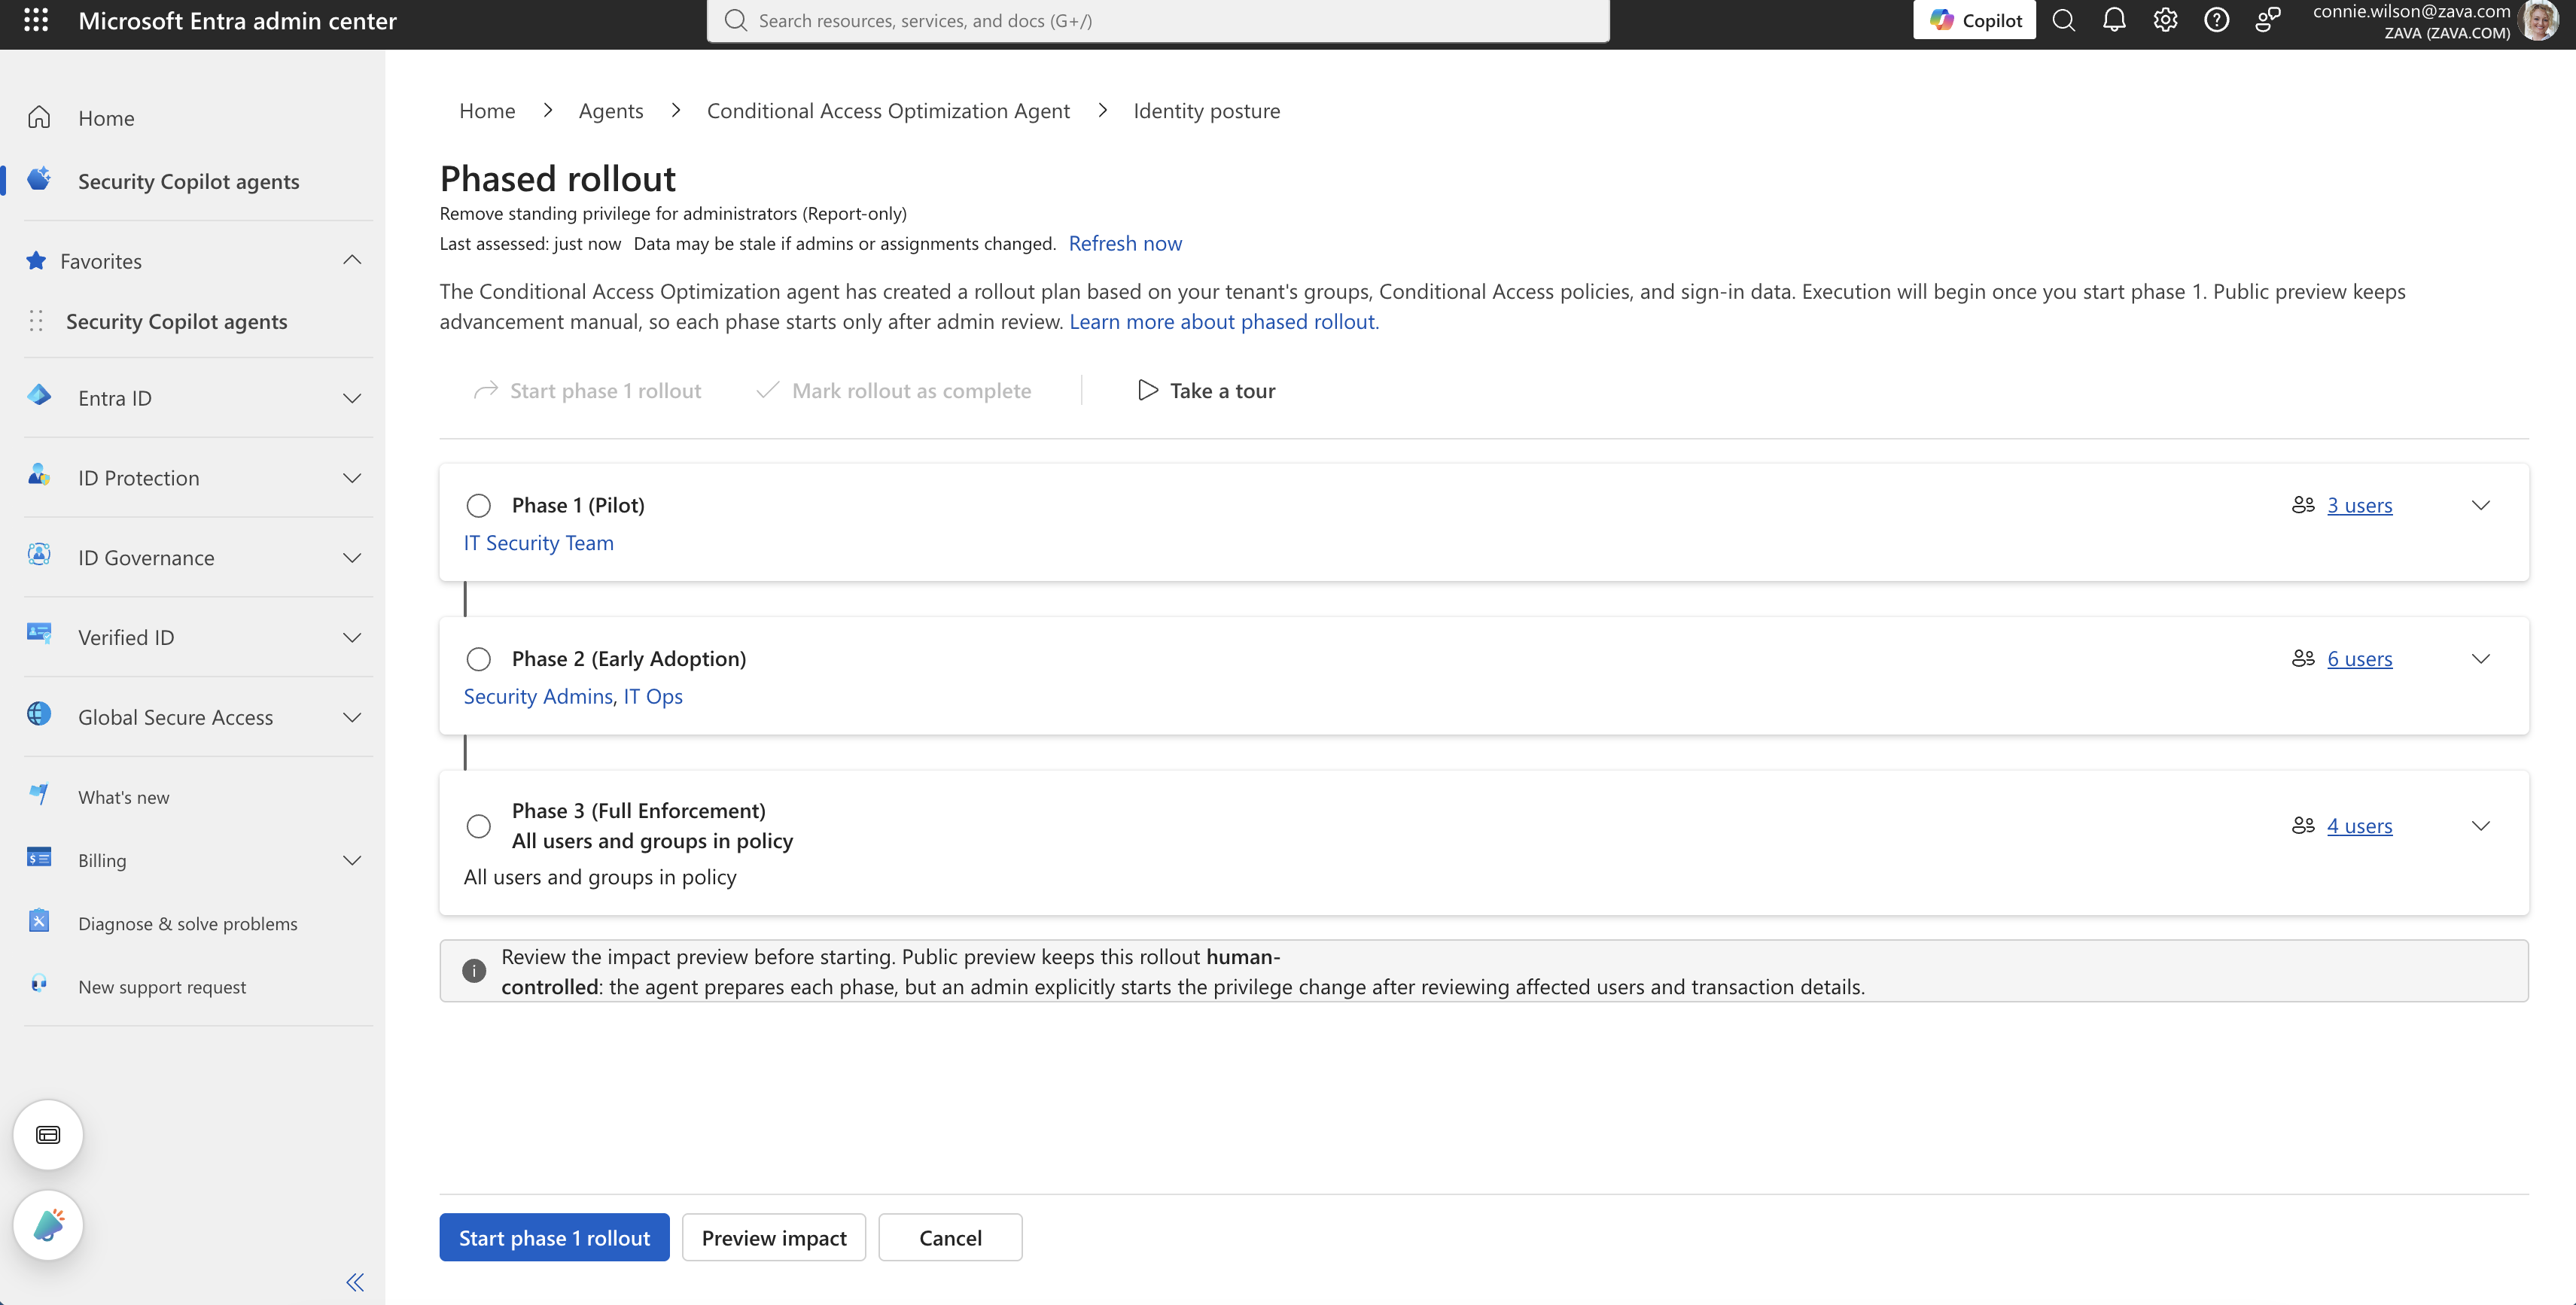
Task: Expand Phase 3 (Full Enforcement) details chevron
Action: pos(2481,826)
